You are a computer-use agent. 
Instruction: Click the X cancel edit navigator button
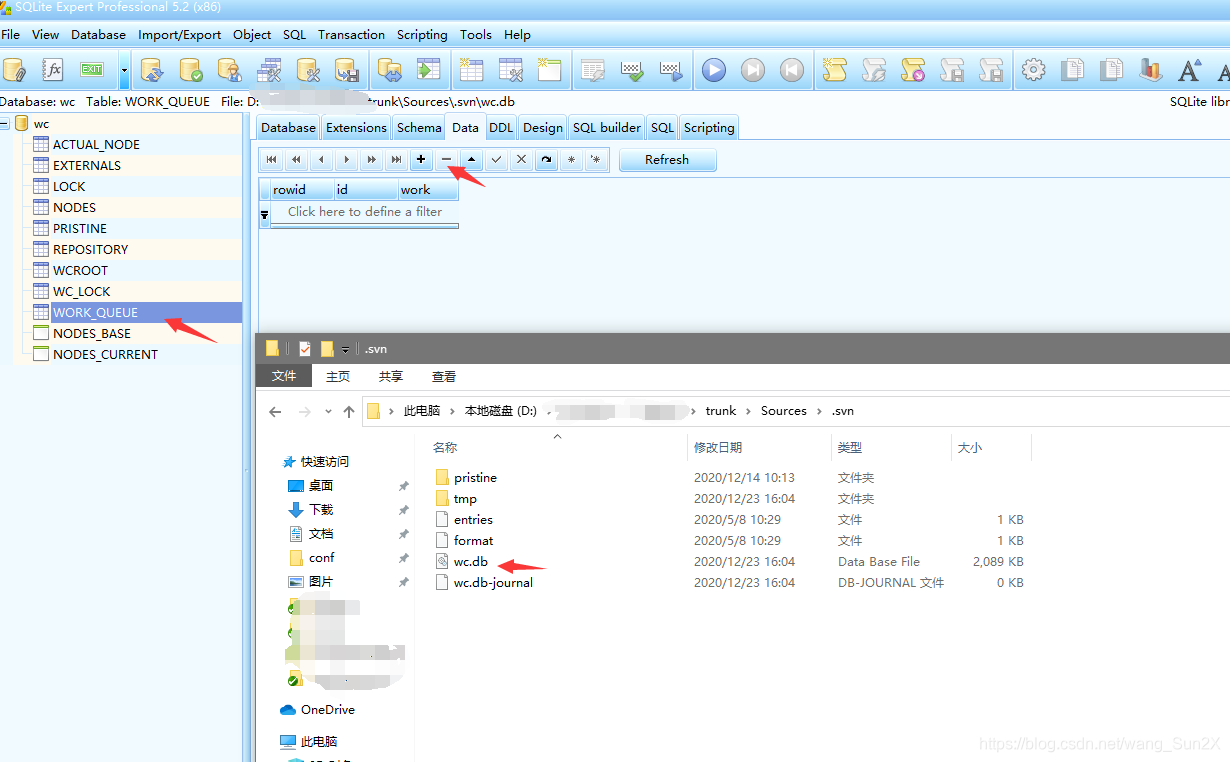[x=521, y=160]
